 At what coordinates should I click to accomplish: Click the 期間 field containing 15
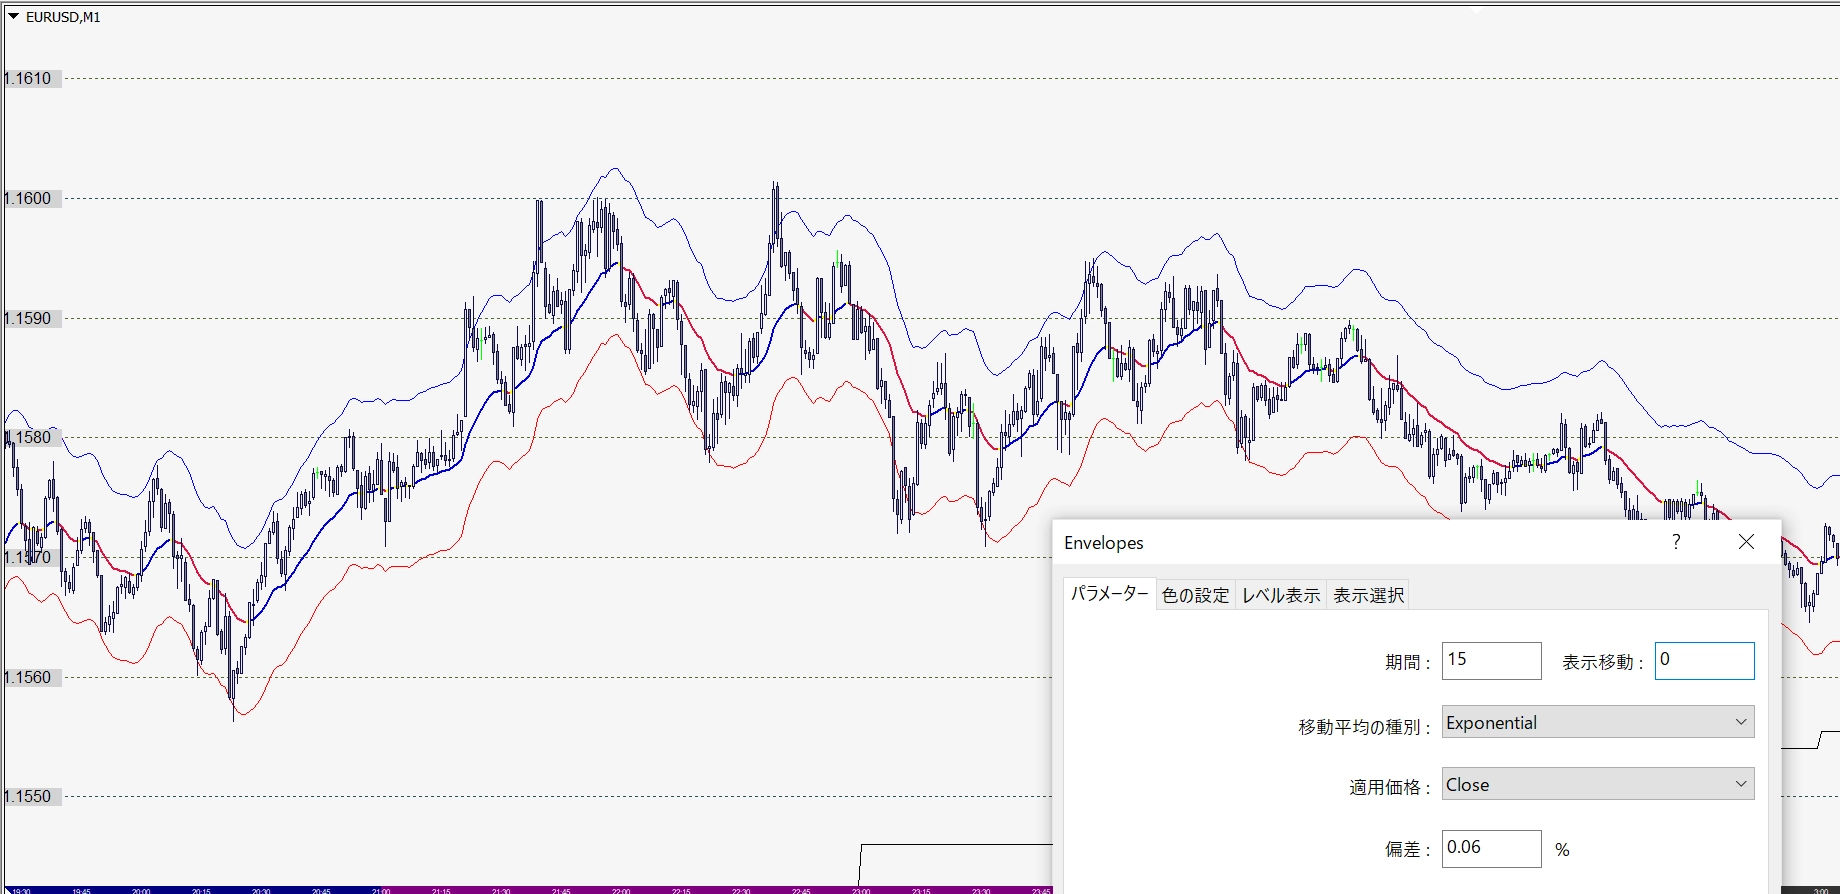point(1491,661)
